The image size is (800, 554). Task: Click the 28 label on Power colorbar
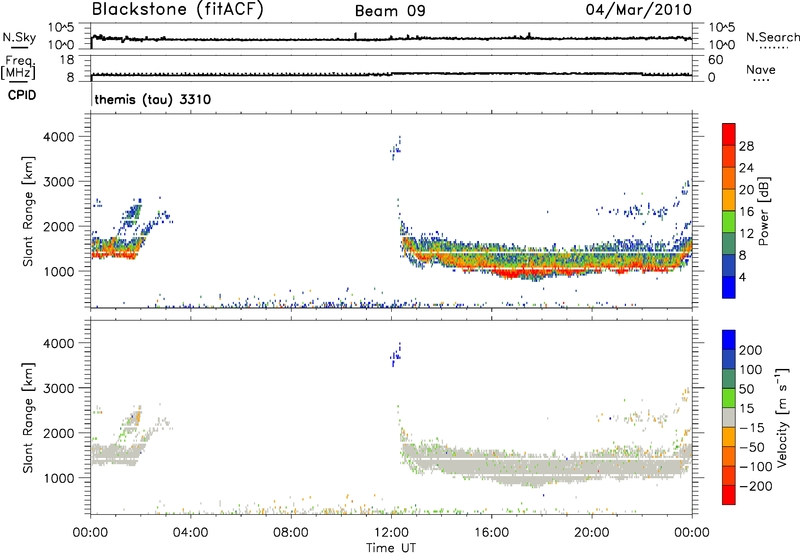[x=746, y=146]
